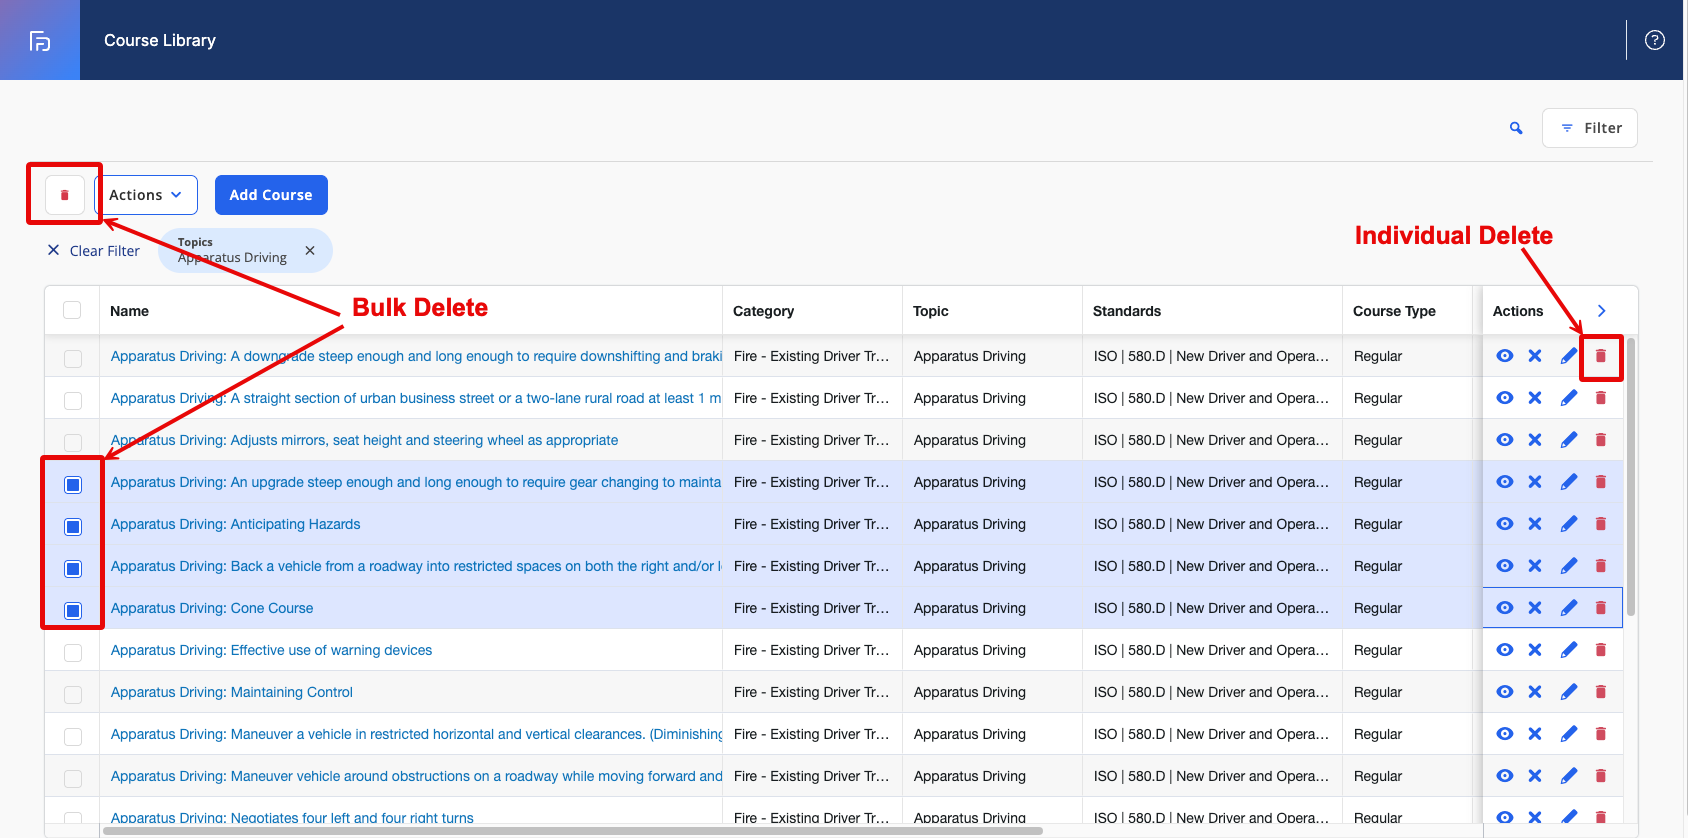Delete the Maintaining Control course row
The width and height of the screenshot is (1688, 838).
tap(1601, 692)
